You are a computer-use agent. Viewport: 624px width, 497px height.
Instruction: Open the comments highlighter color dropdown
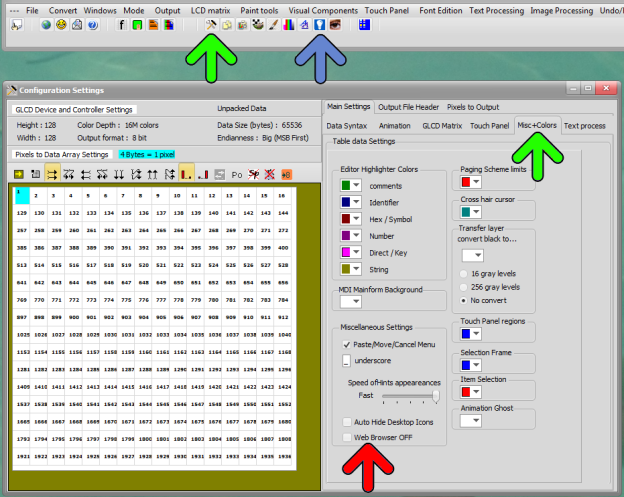(x=354, y=185)
